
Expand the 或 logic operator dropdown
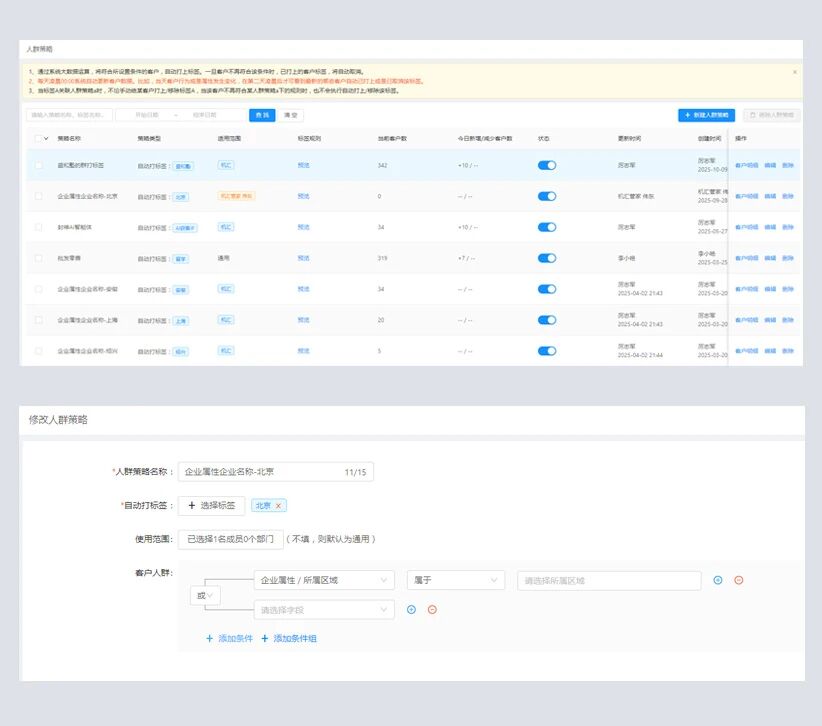tap(204, 595)
